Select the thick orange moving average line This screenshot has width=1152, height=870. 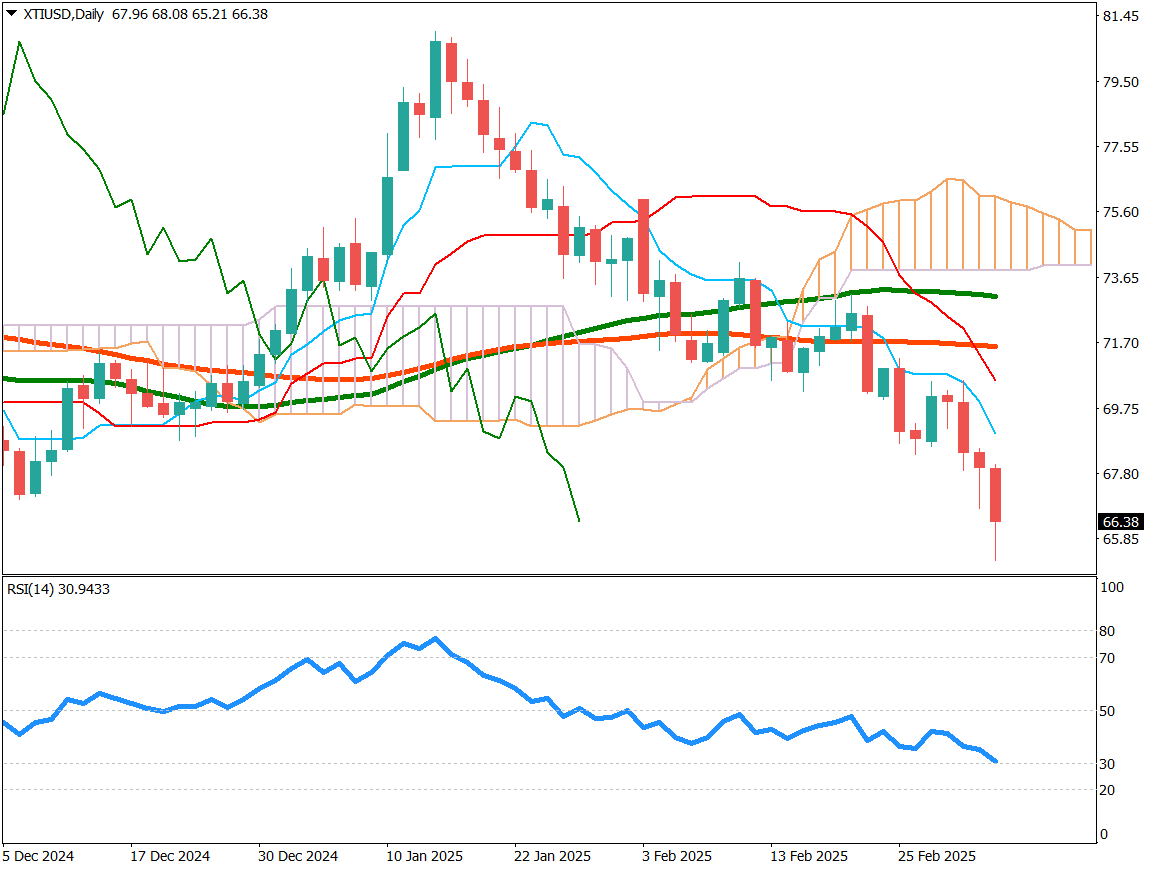(x=900, y=342)
